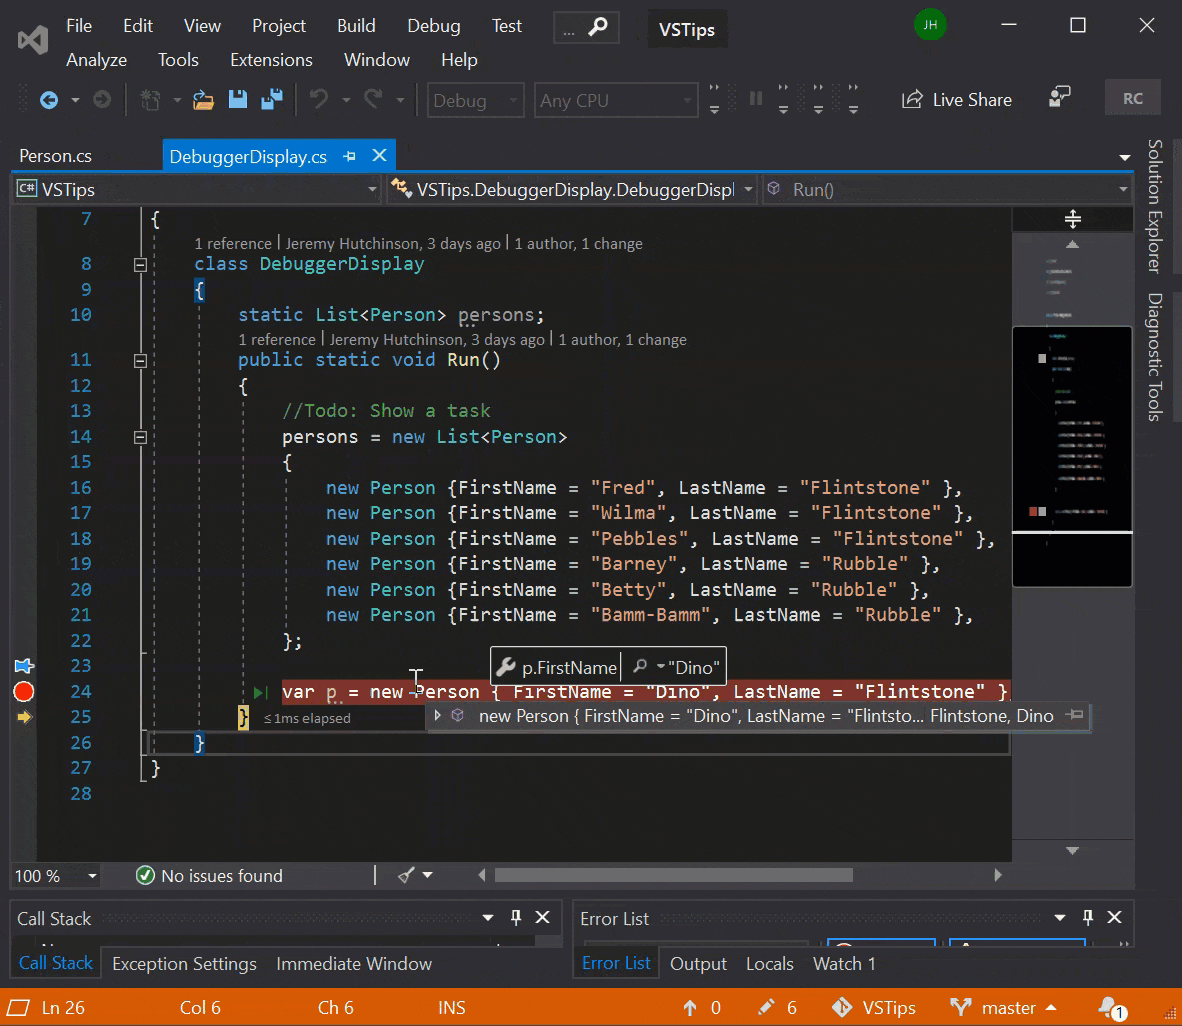Click the No issues found indicator

(x=209, y=876)
